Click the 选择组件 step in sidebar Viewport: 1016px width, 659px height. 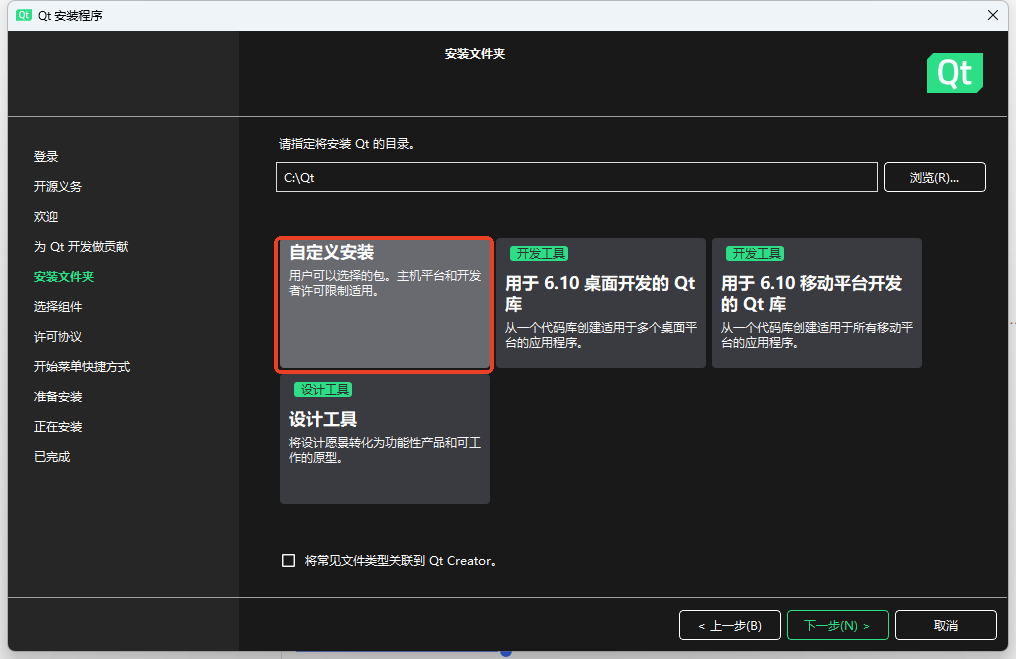58,306
